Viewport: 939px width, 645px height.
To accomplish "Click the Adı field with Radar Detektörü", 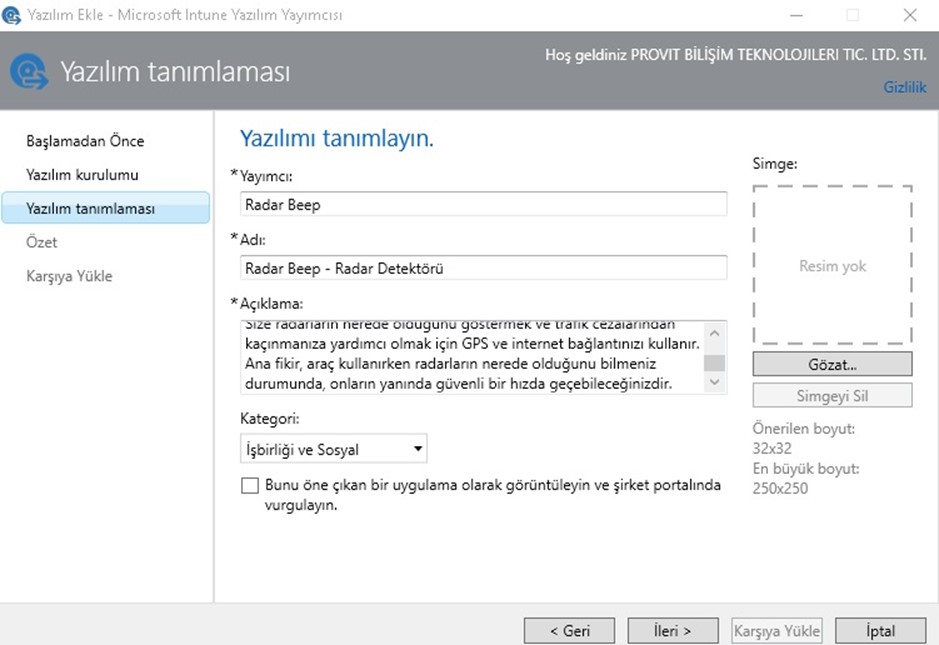I will point(483,268).
